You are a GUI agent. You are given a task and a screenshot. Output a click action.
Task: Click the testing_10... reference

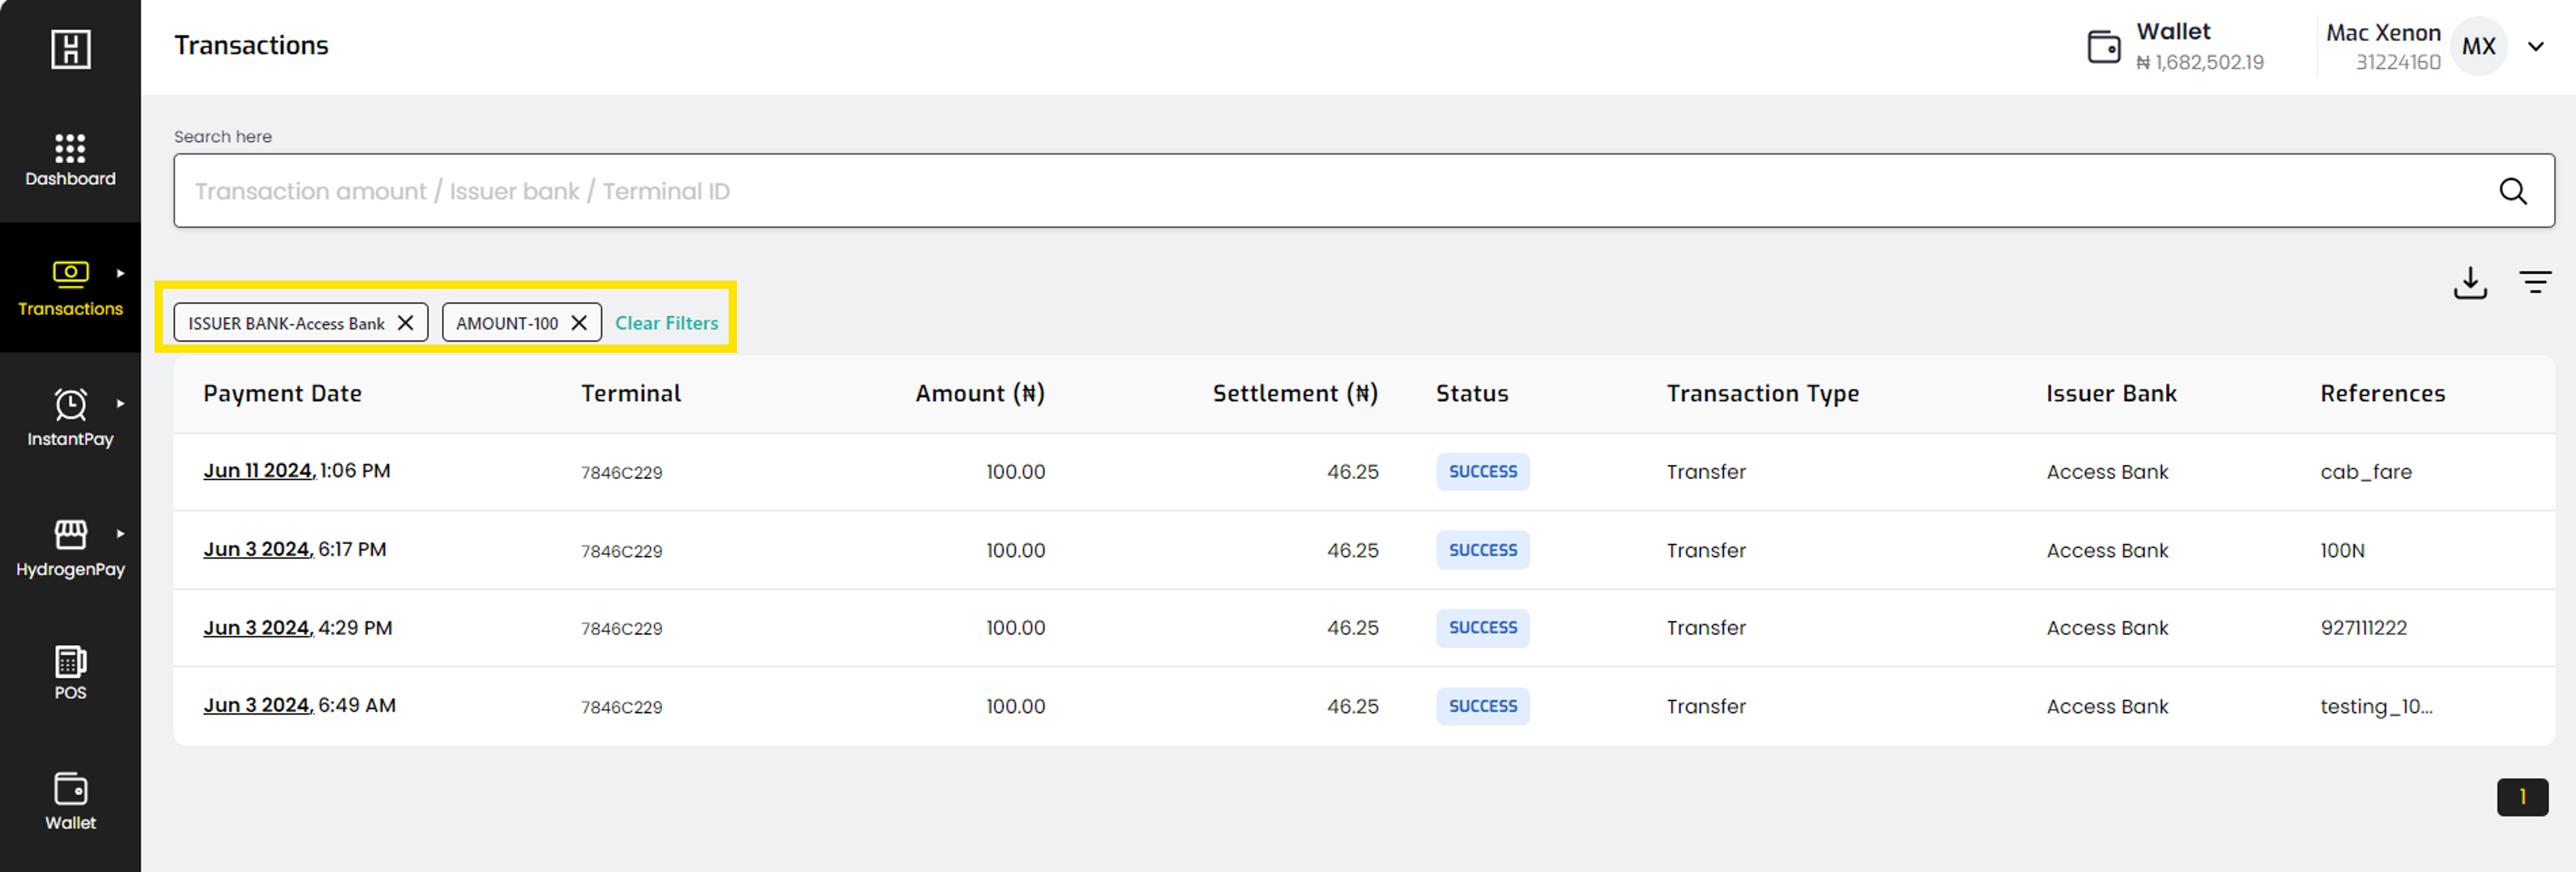coord(2376,706)
